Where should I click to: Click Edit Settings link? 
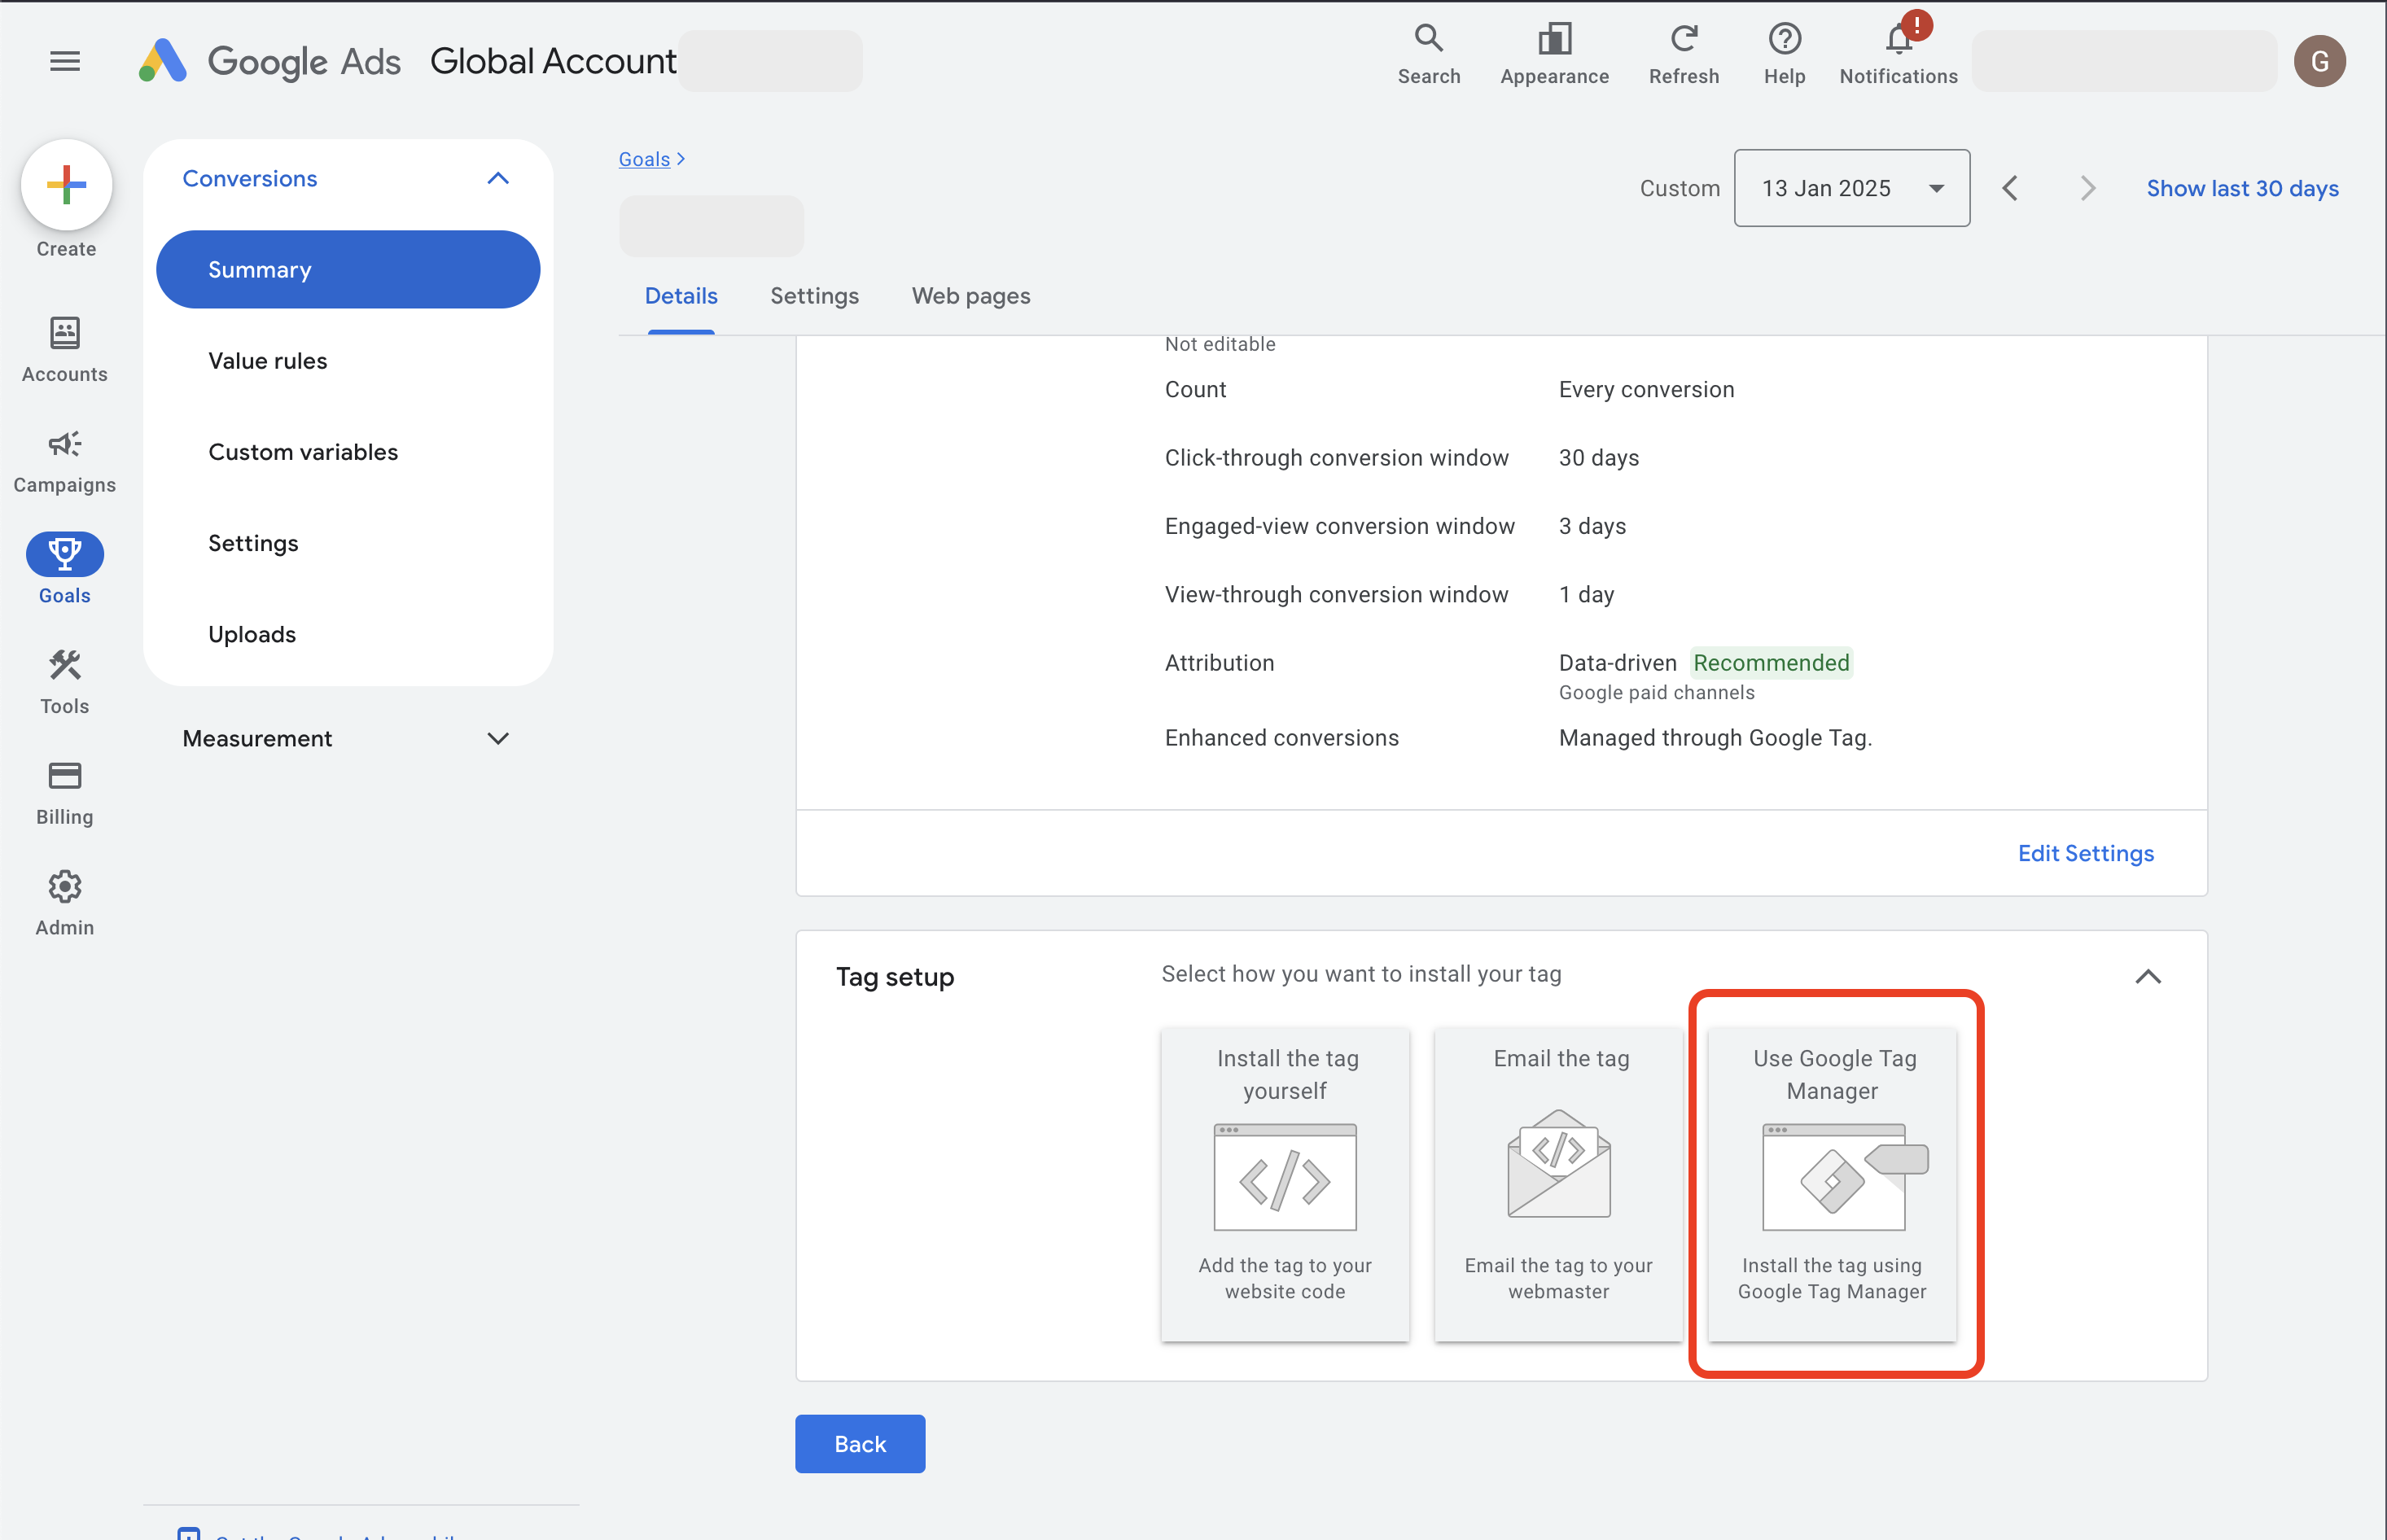click(x=2085, y=853)
